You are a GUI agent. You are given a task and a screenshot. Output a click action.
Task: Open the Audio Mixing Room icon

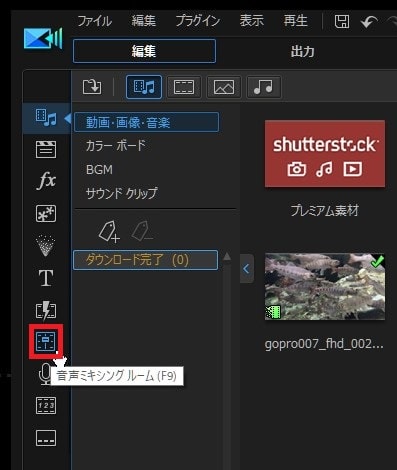[x=46, y=342]
